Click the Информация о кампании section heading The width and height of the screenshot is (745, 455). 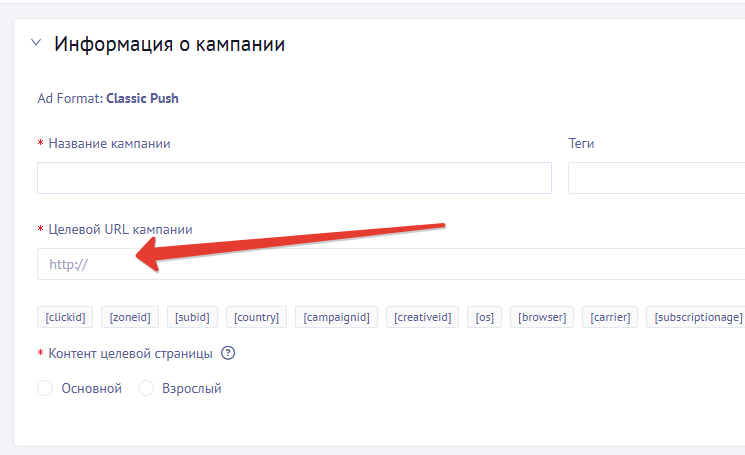[x=169, y=44]
